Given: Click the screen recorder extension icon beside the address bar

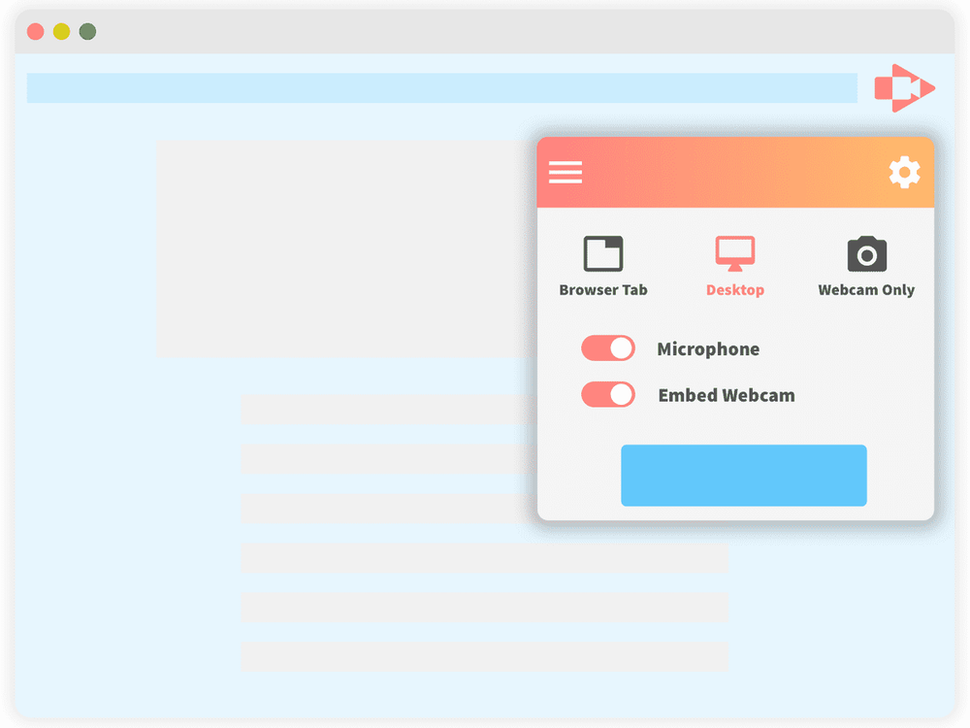Looking at the screenshot, I should tap(903, 88).
